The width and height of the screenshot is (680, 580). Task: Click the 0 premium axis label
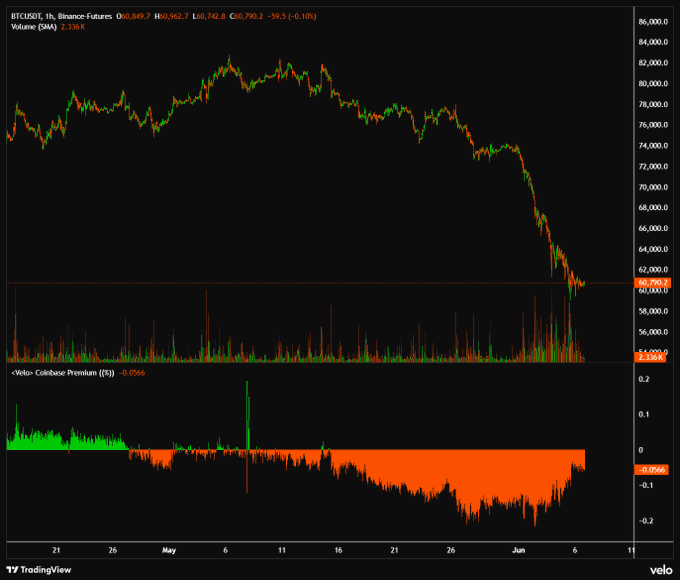click(x=641, y=450)
